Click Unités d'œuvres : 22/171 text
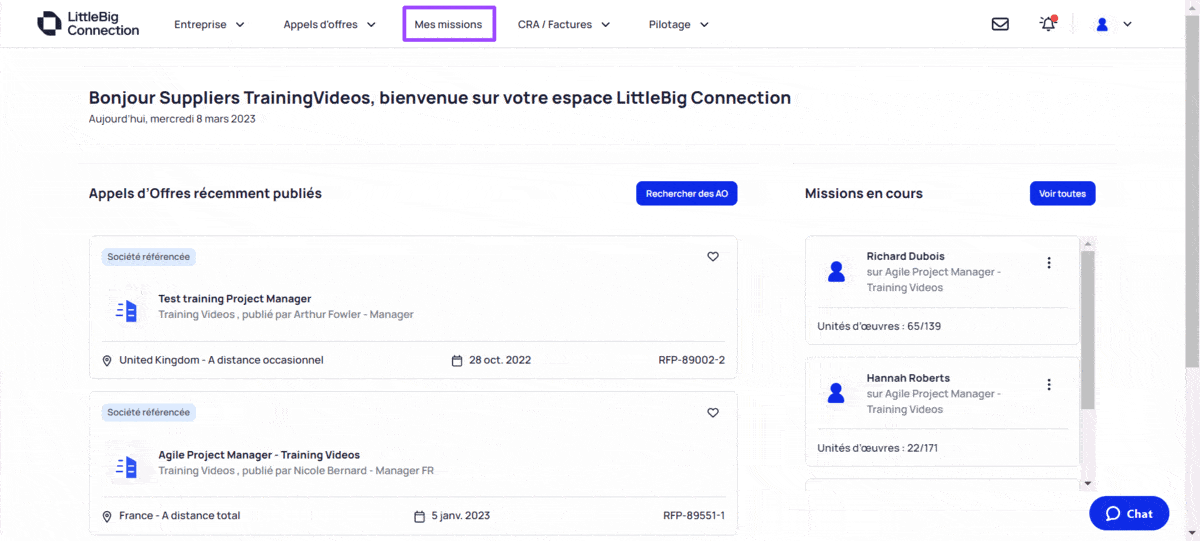1200x541 pixels. click(879, 449)
